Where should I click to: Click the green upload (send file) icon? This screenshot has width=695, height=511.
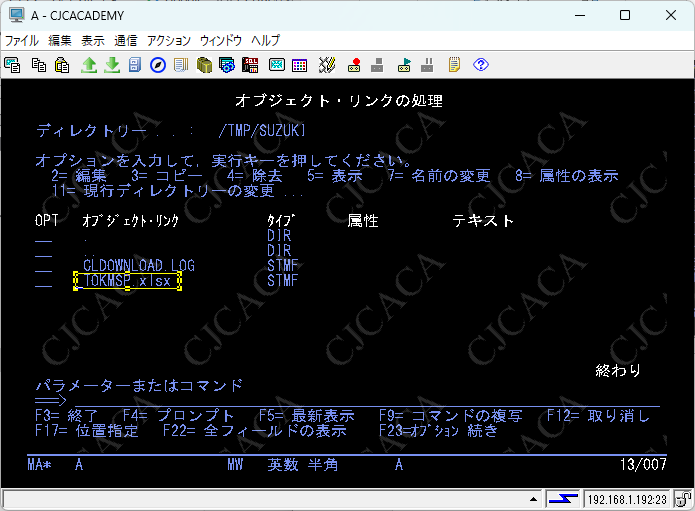pos(89,65)
